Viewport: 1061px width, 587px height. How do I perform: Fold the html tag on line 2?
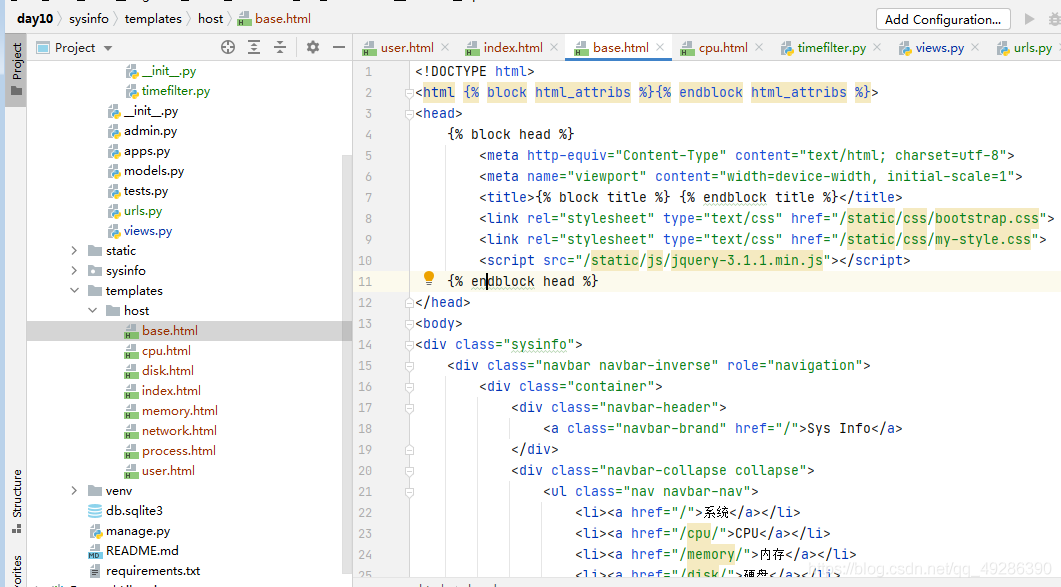[x=409, y=93]
